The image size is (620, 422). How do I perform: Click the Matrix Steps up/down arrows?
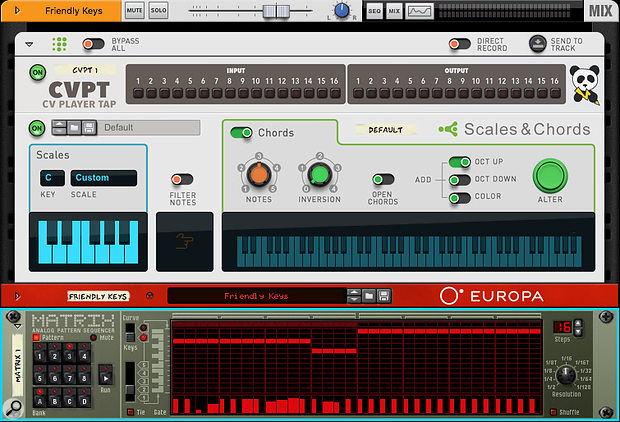point(578,327)
